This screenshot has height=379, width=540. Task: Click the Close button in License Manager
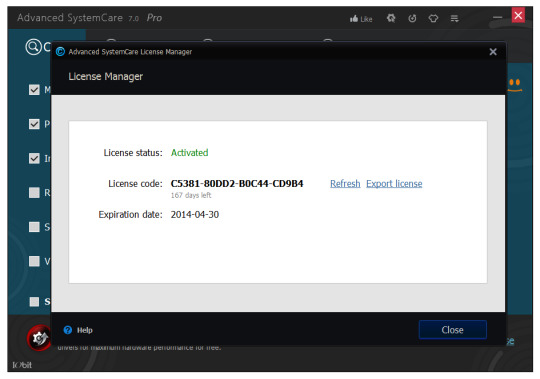tap(453, 330)
